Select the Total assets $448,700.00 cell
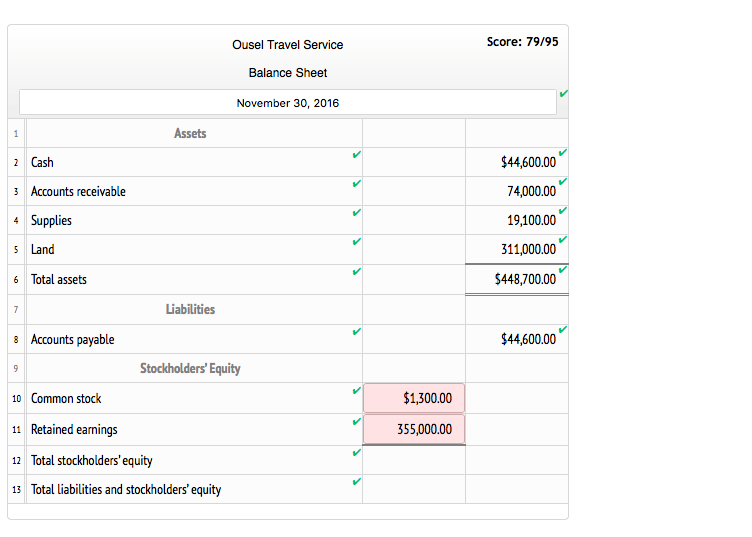The height and width of the screenshot is (537, 752). [516, 280]
